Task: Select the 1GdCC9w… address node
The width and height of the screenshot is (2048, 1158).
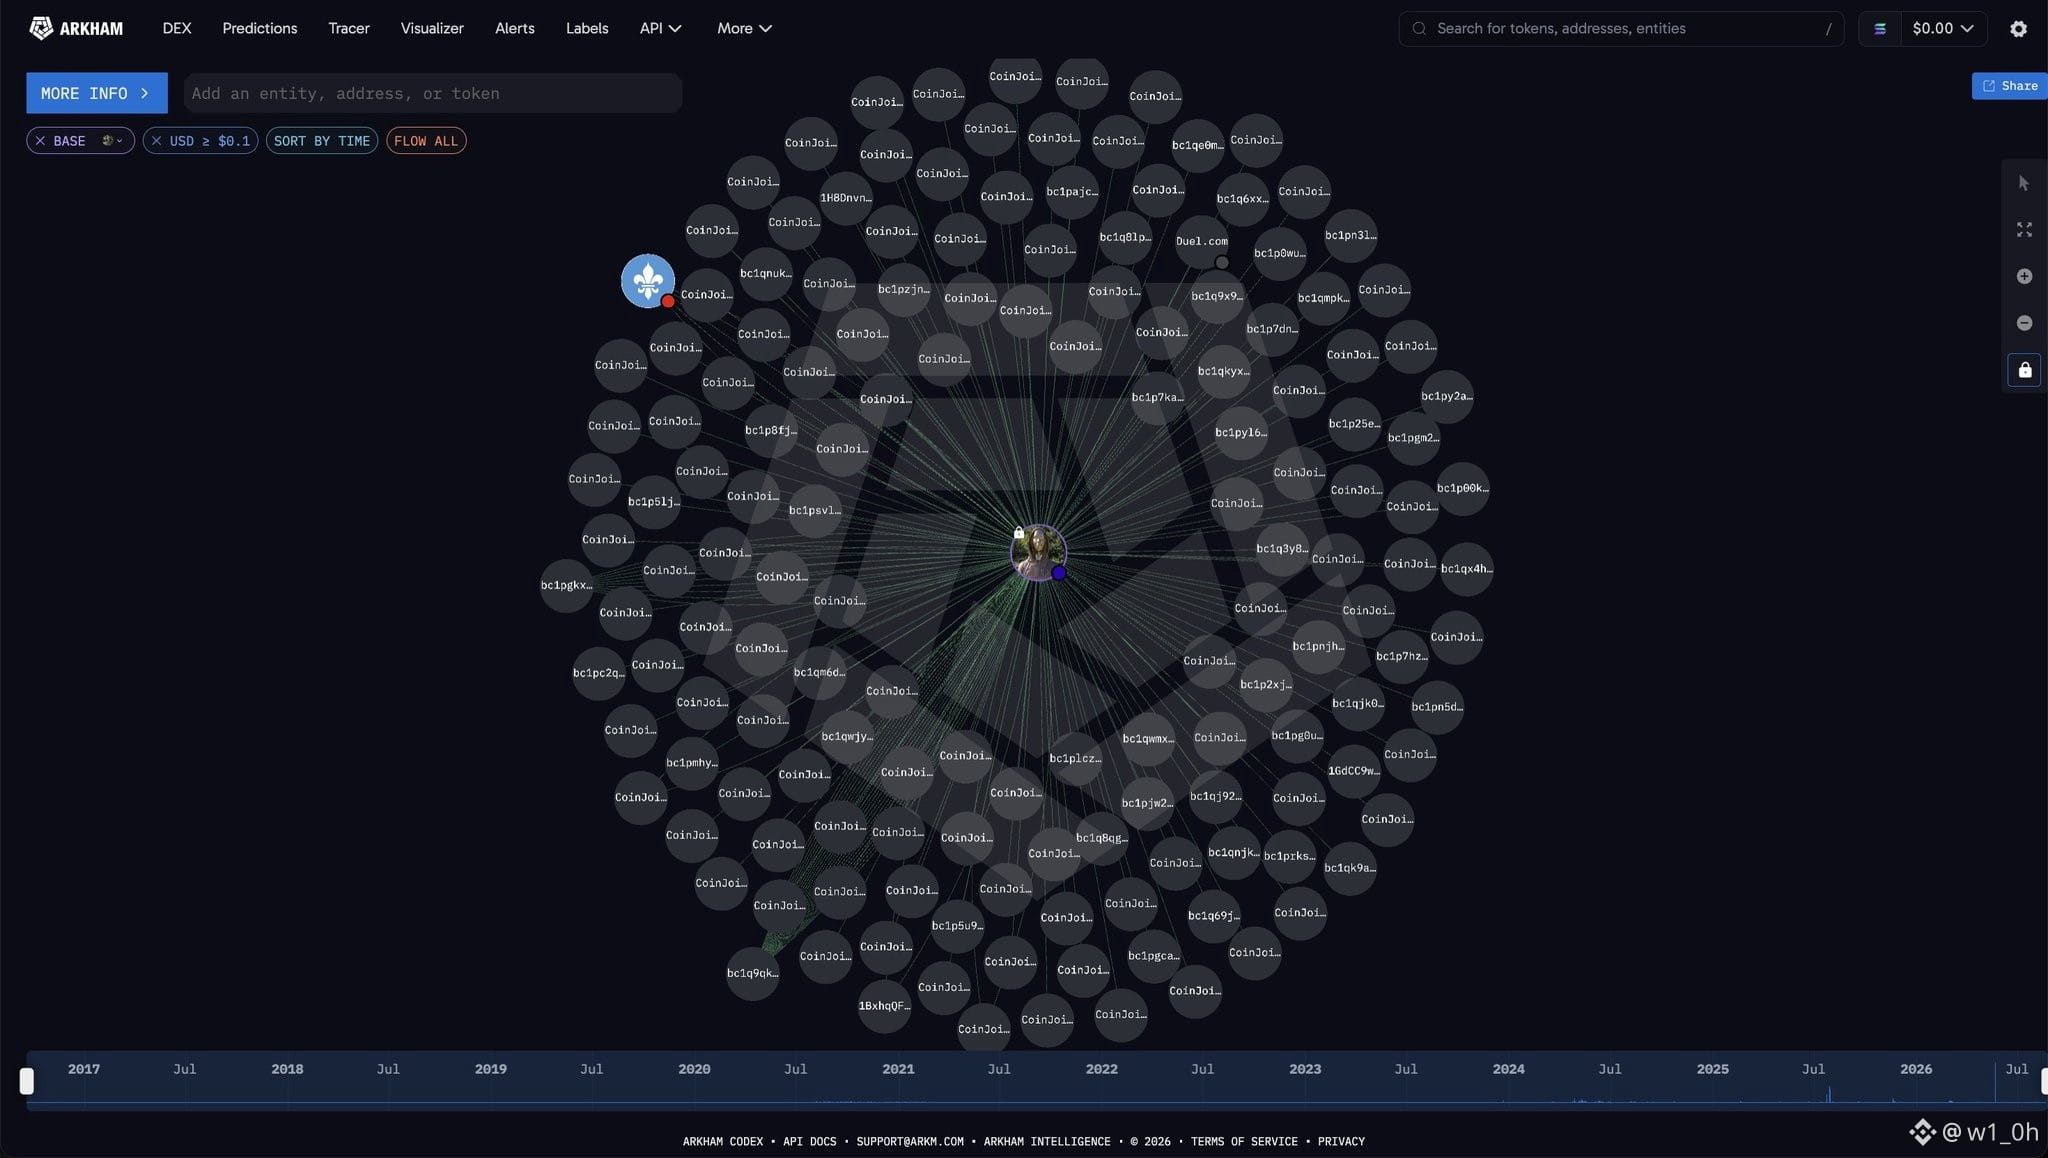Action: coord(1353,771)
